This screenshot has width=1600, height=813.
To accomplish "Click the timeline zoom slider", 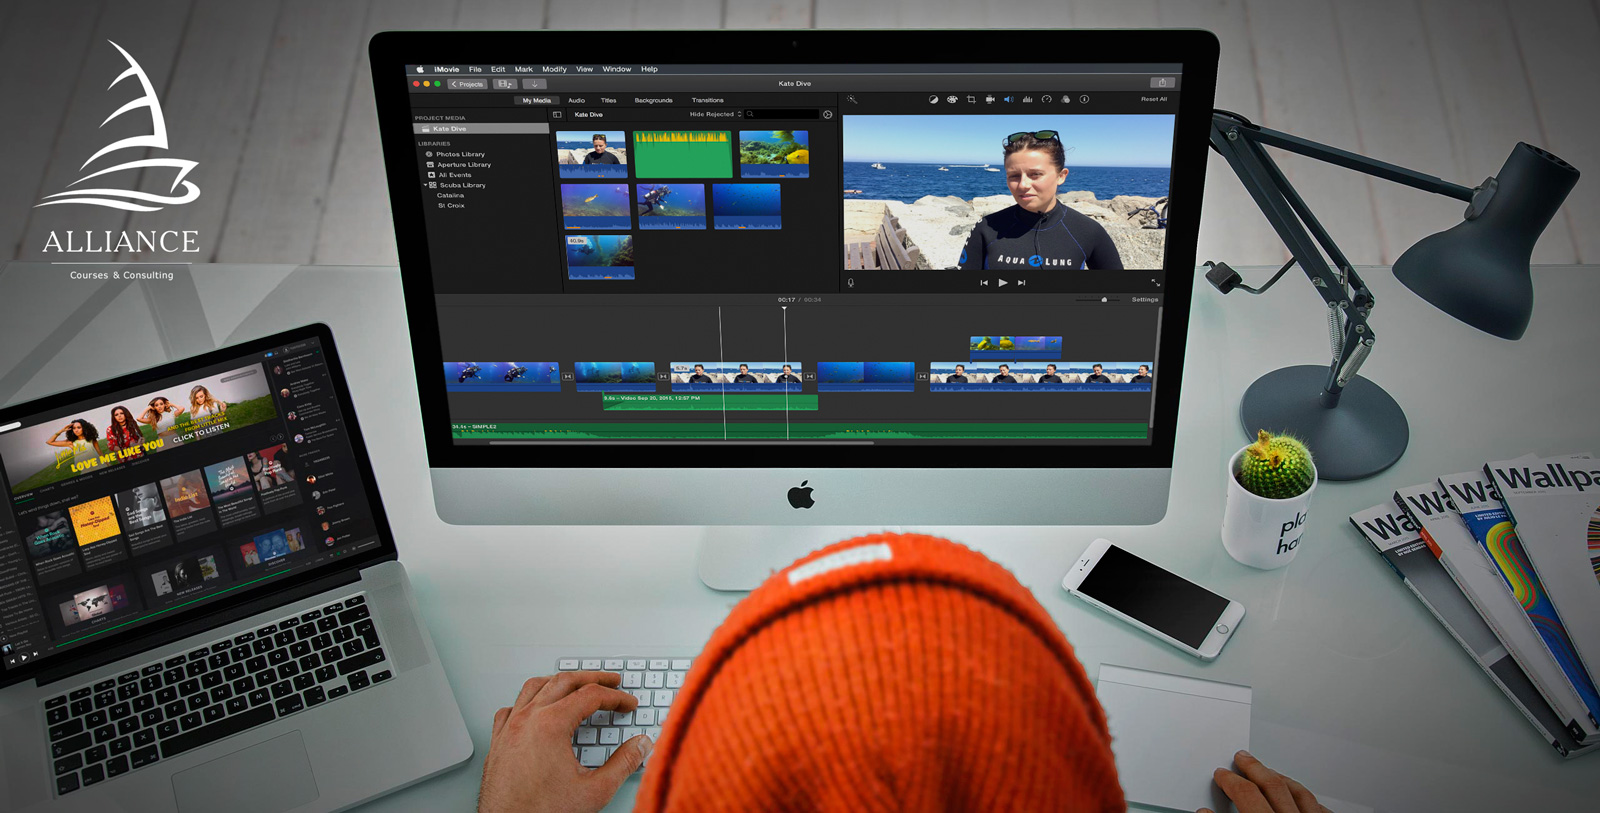I will (x=1104, y=300).
